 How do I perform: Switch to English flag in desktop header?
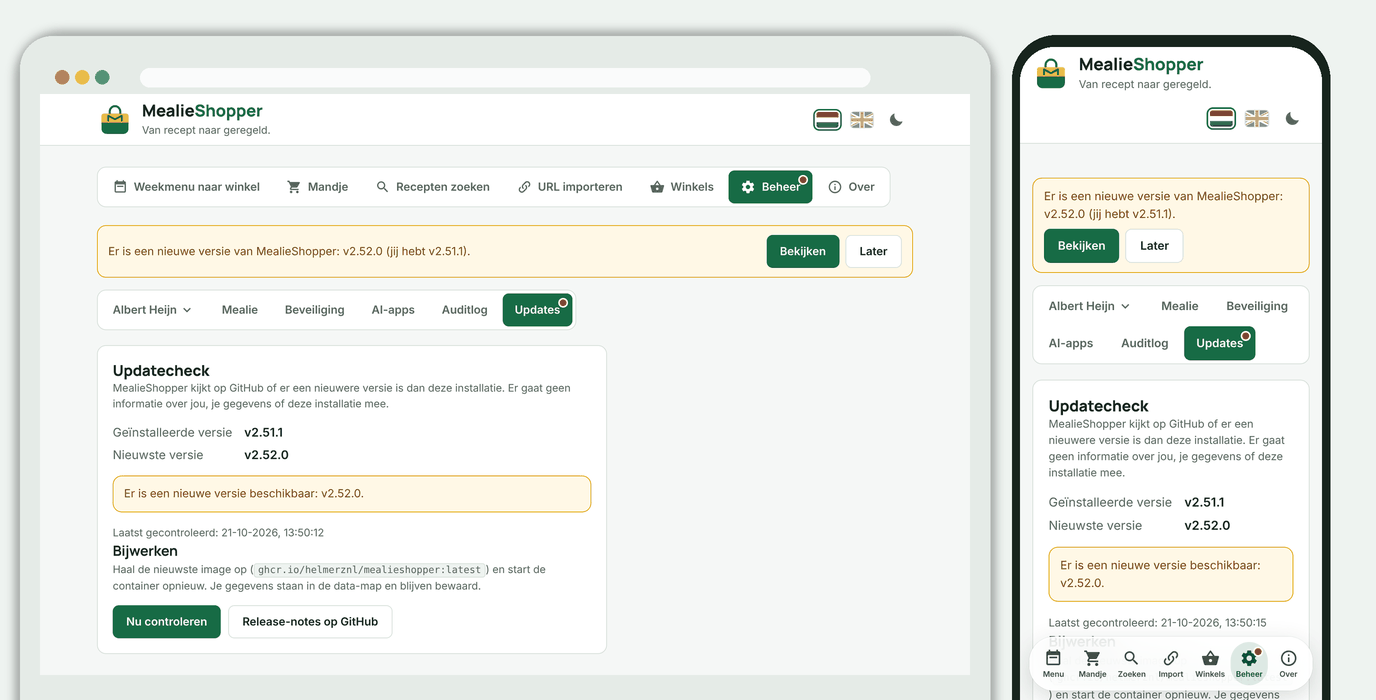(x=862, y=120)
